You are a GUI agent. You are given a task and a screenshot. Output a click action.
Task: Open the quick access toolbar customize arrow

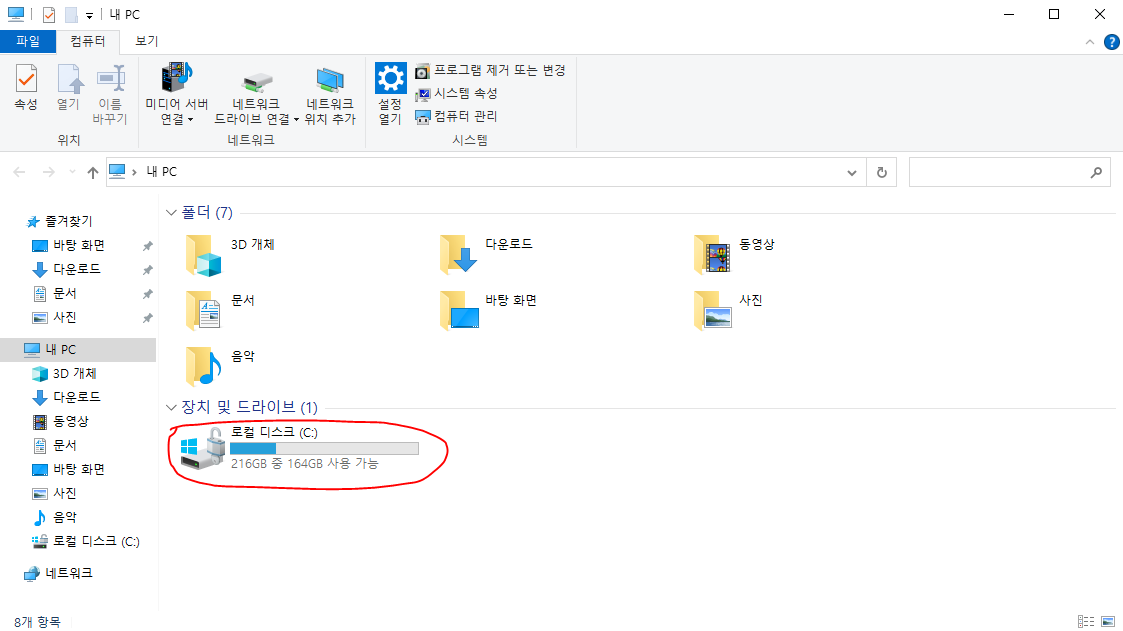tap(90, 15)
